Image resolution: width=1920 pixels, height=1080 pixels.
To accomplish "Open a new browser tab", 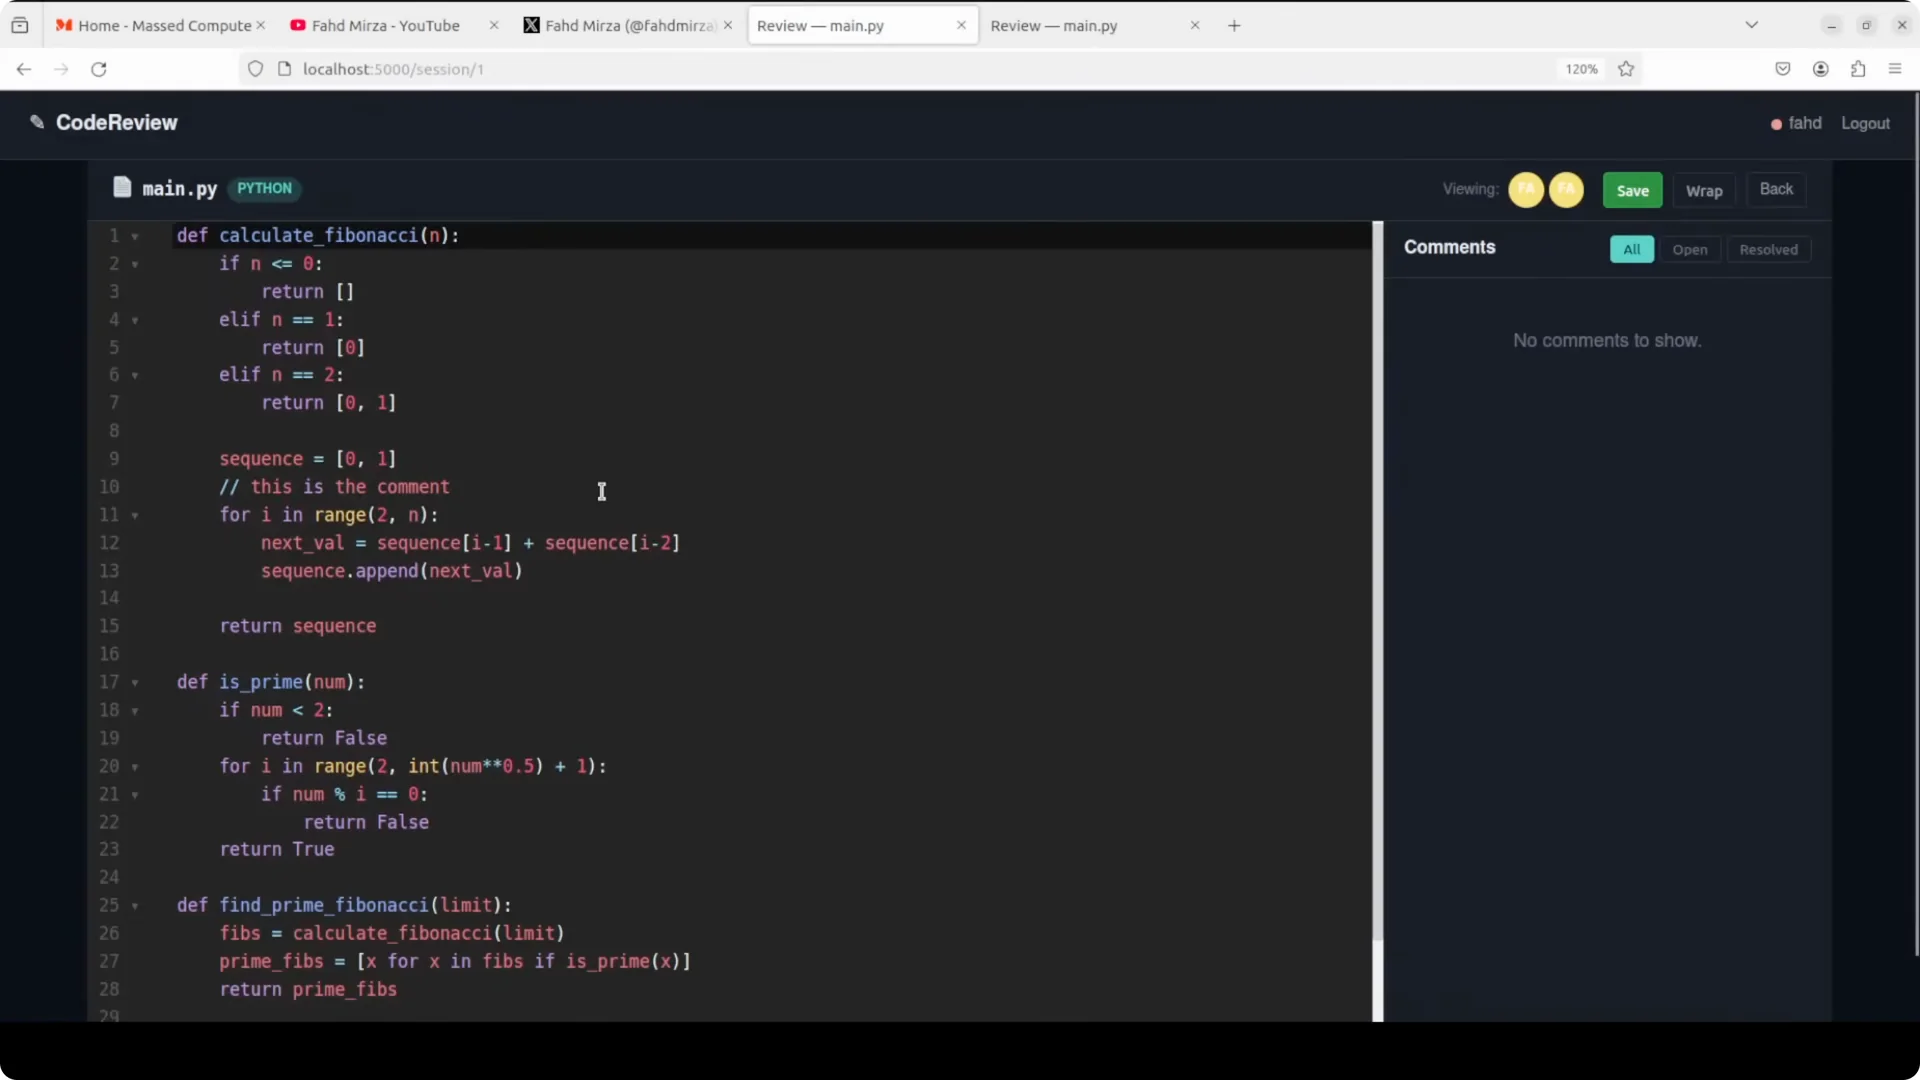I will pos(1234,25).
